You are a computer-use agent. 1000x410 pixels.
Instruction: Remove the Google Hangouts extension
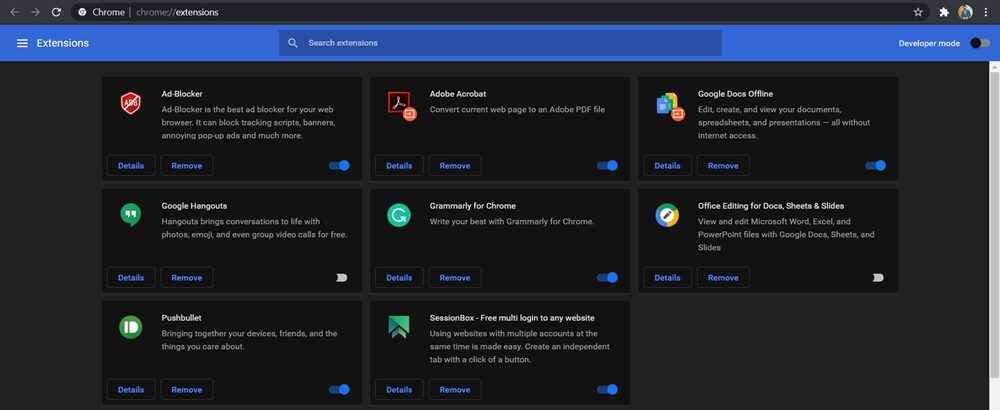pyautogui.click(x=187, y=278)
